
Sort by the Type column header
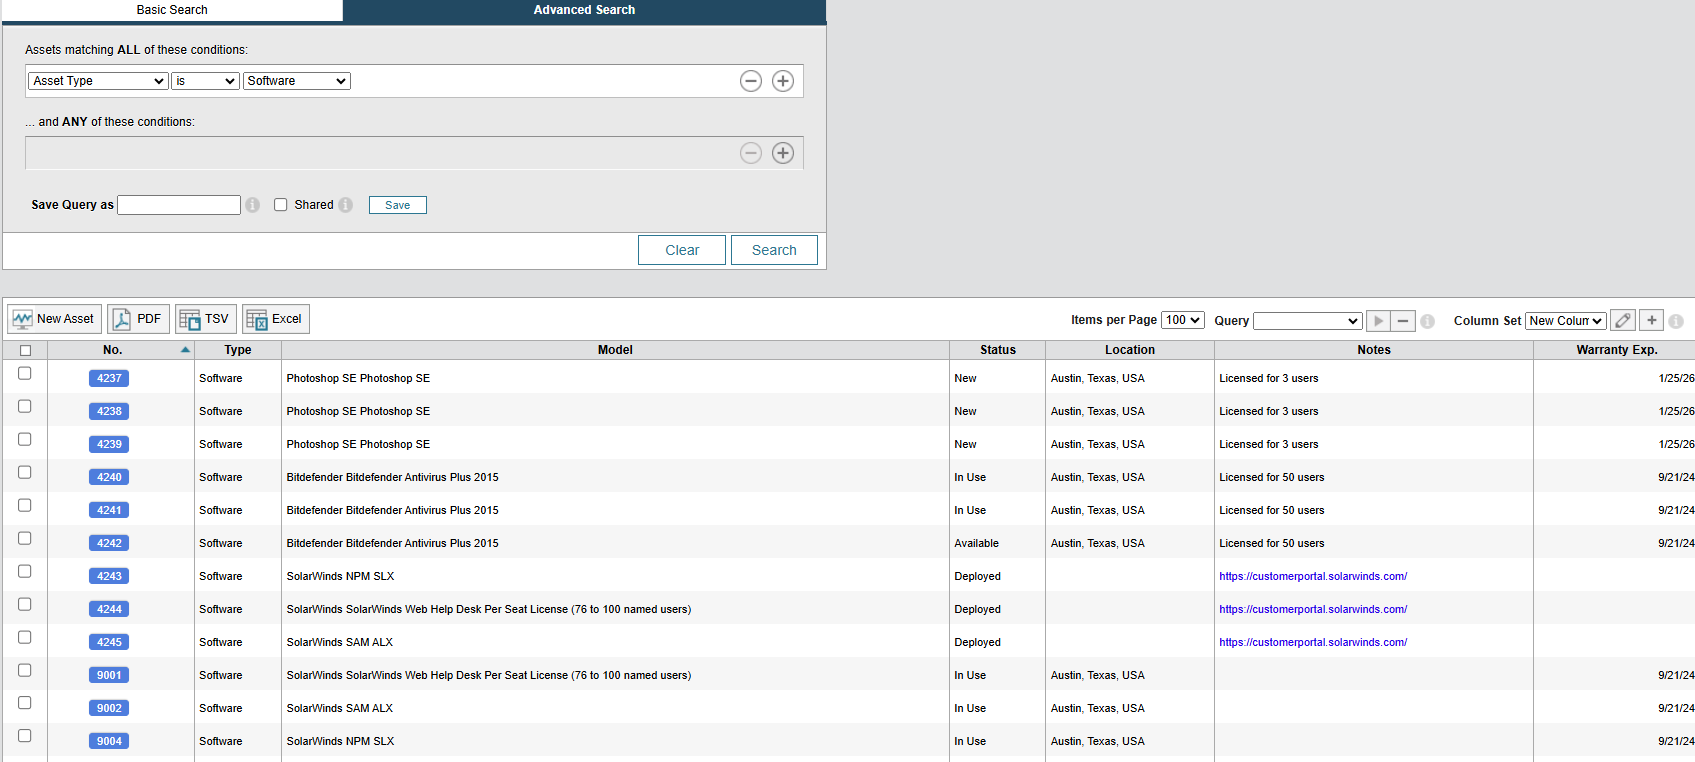pos(238,350)
